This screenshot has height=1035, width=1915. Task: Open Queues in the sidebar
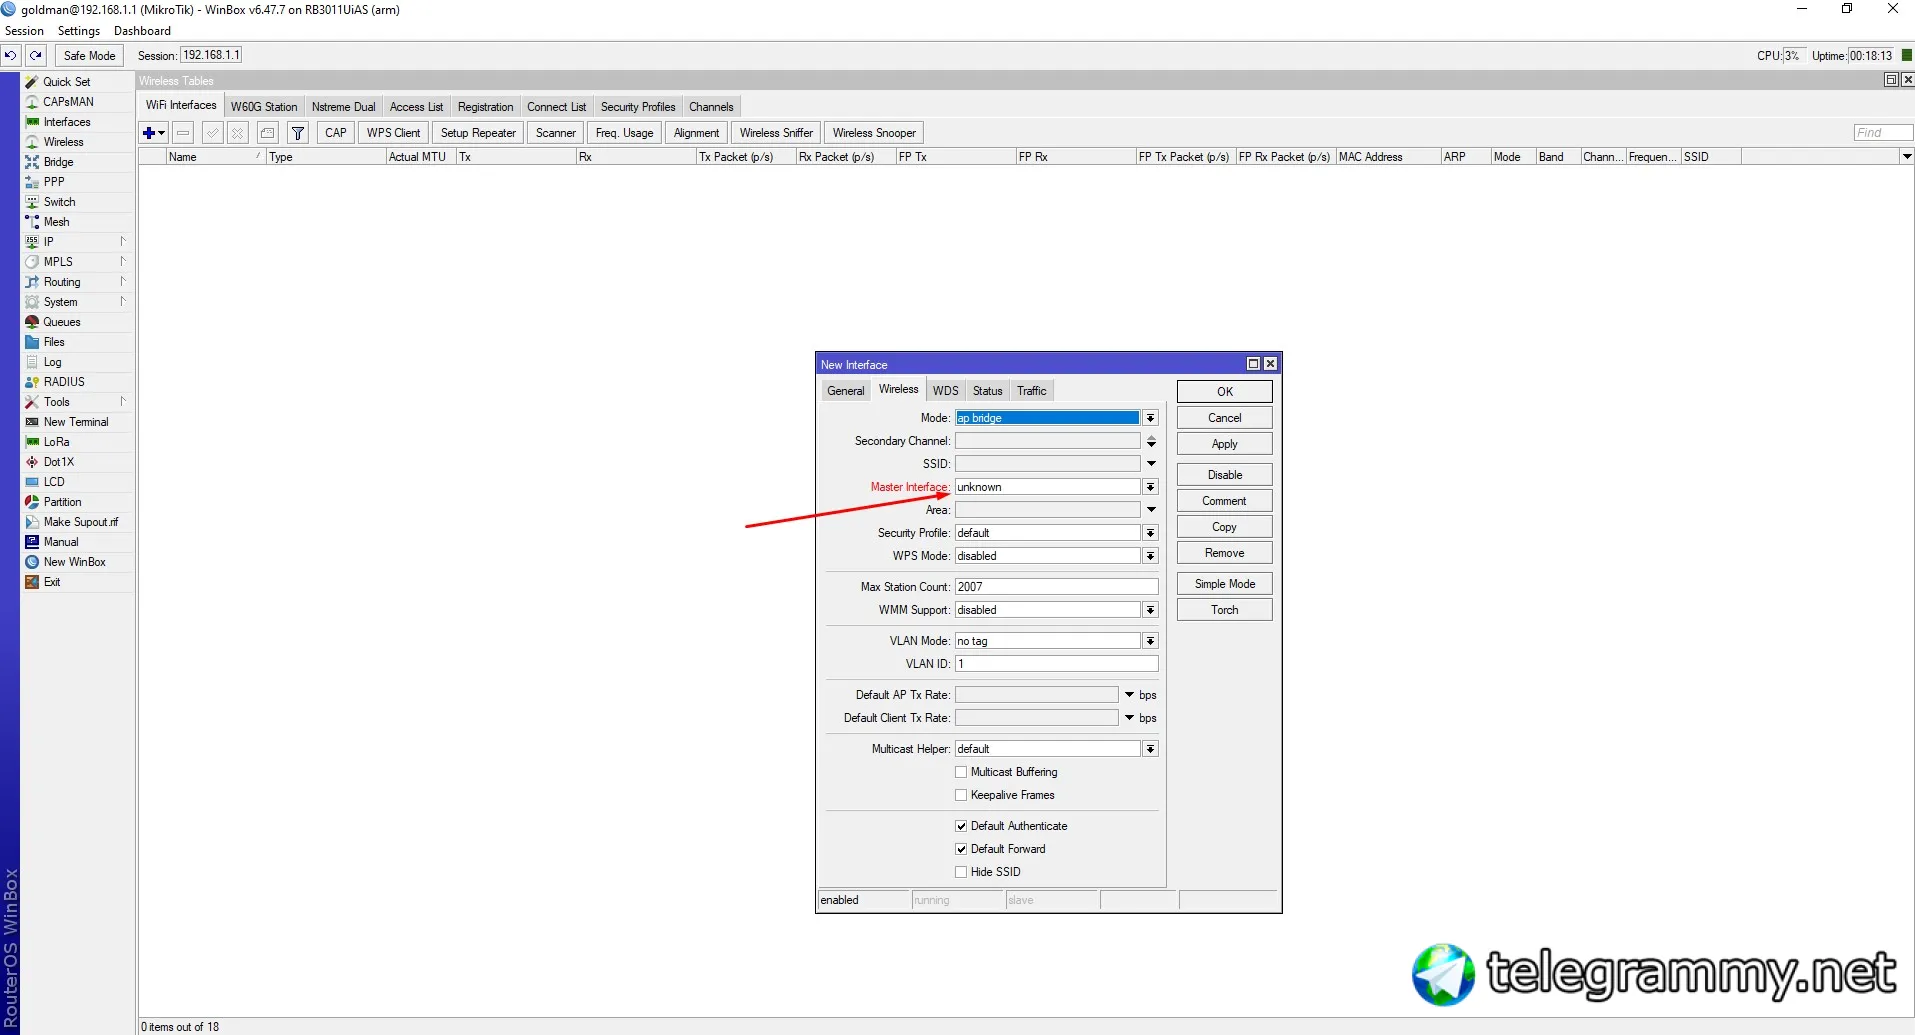tap(62, 322)
